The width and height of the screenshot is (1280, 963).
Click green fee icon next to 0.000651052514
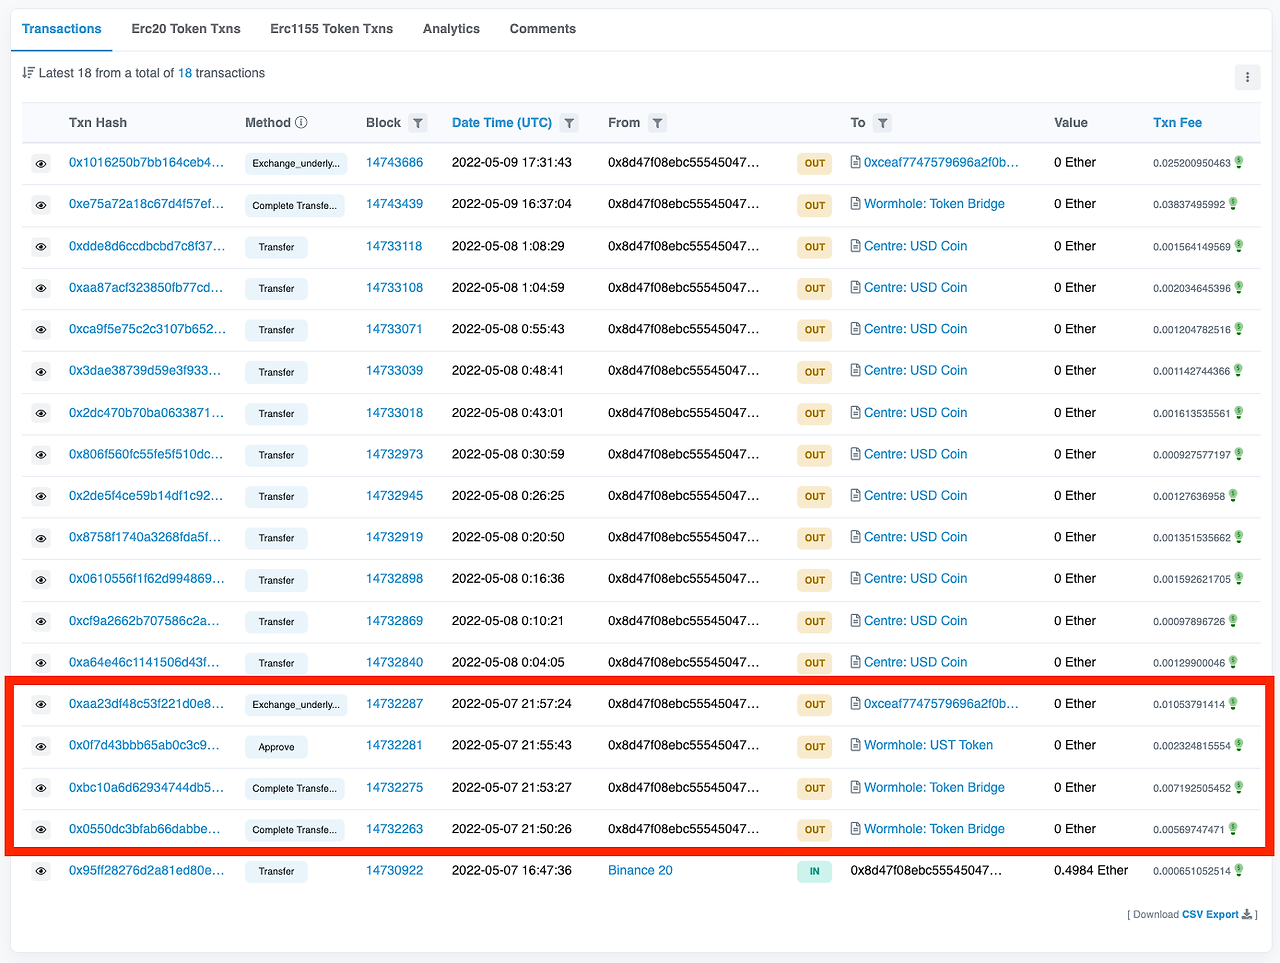click(x=1239, y=871)
